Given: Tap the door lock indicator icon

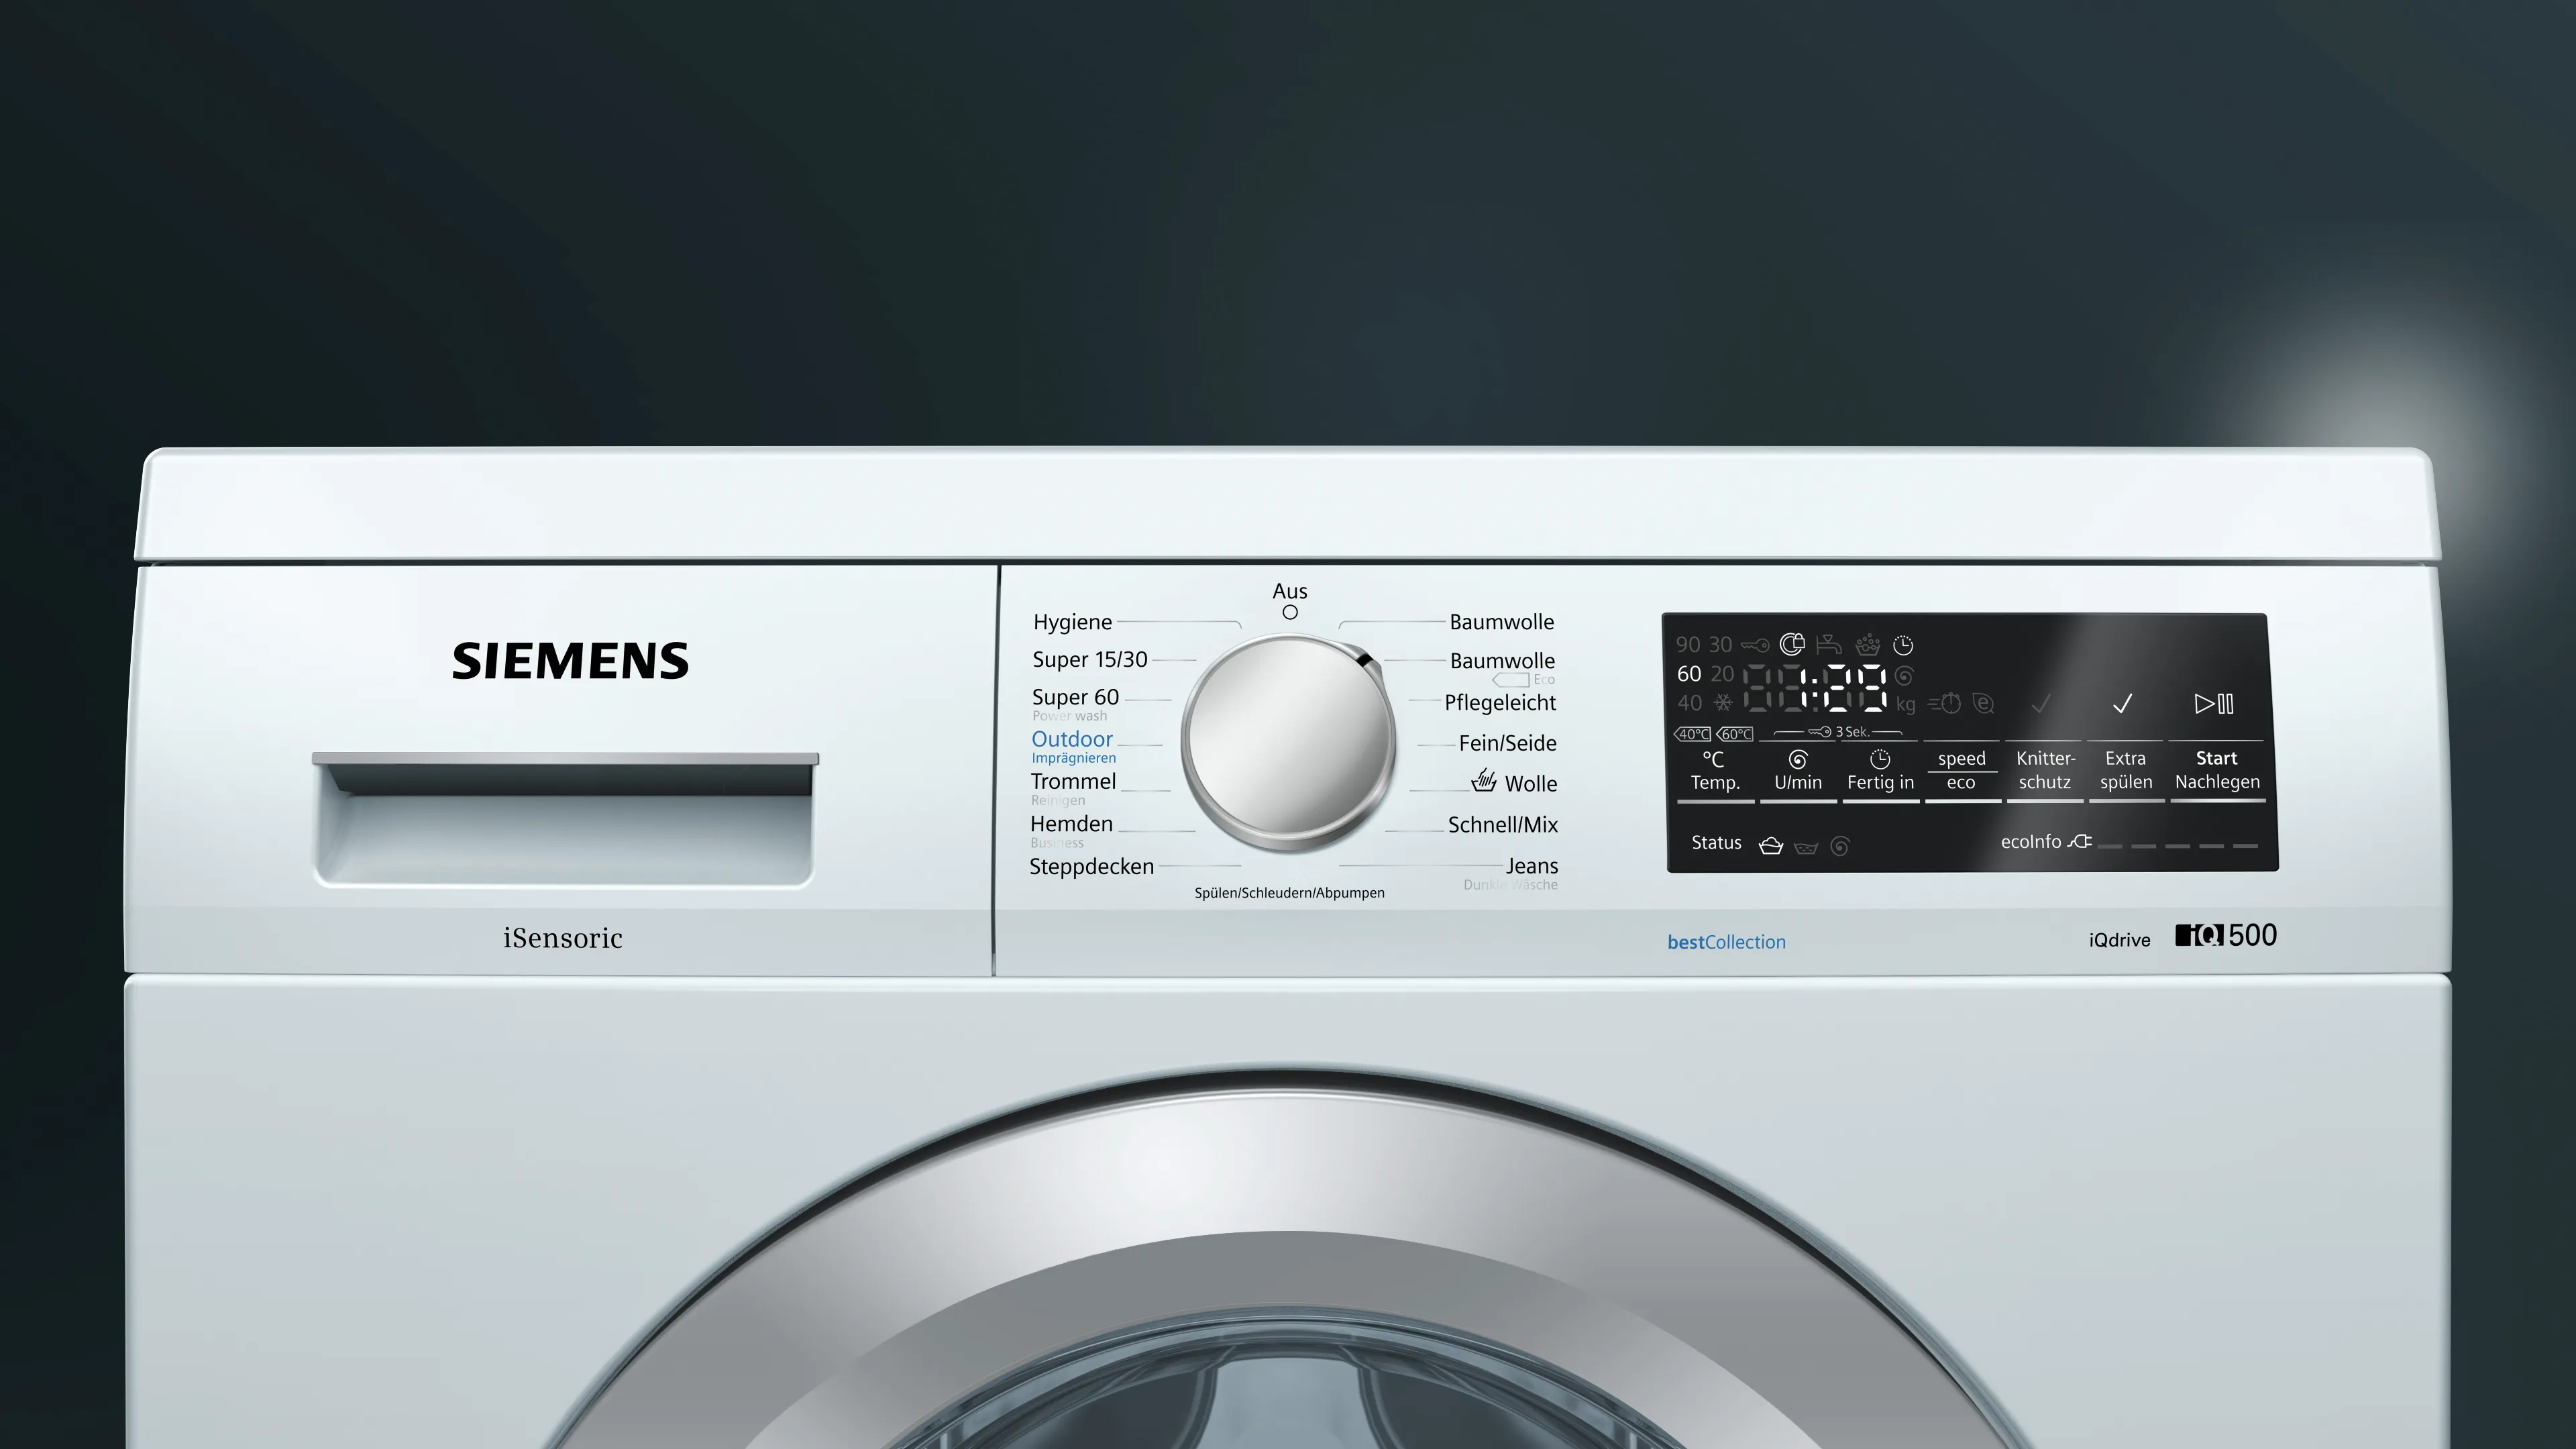Looking at the screenshot, I should coord(1792,644).
